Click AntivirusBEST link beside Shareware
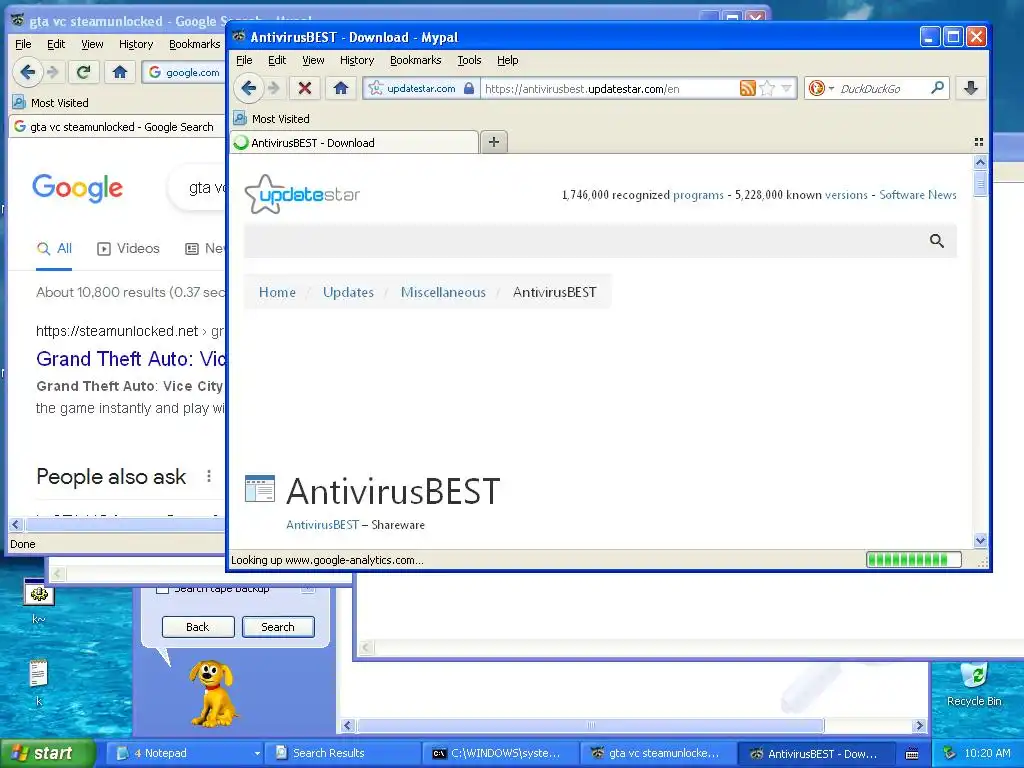Viewport: 1024px width, 768px height. point(322,524)
